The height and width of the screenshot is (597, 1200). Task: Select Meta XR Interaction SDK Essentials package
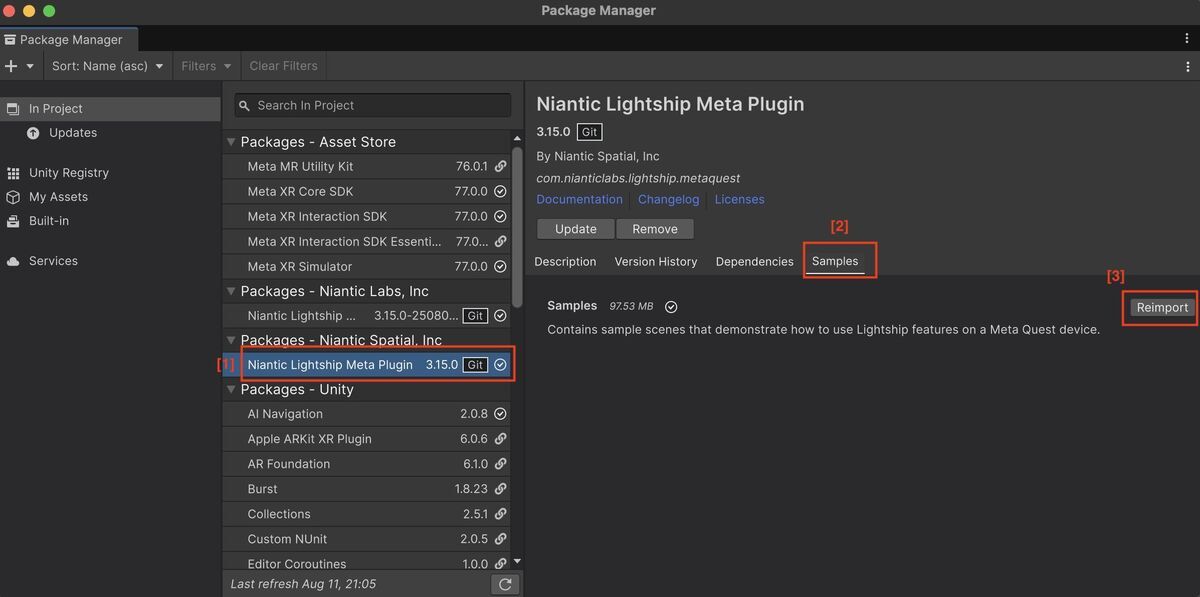pos(366,242)
